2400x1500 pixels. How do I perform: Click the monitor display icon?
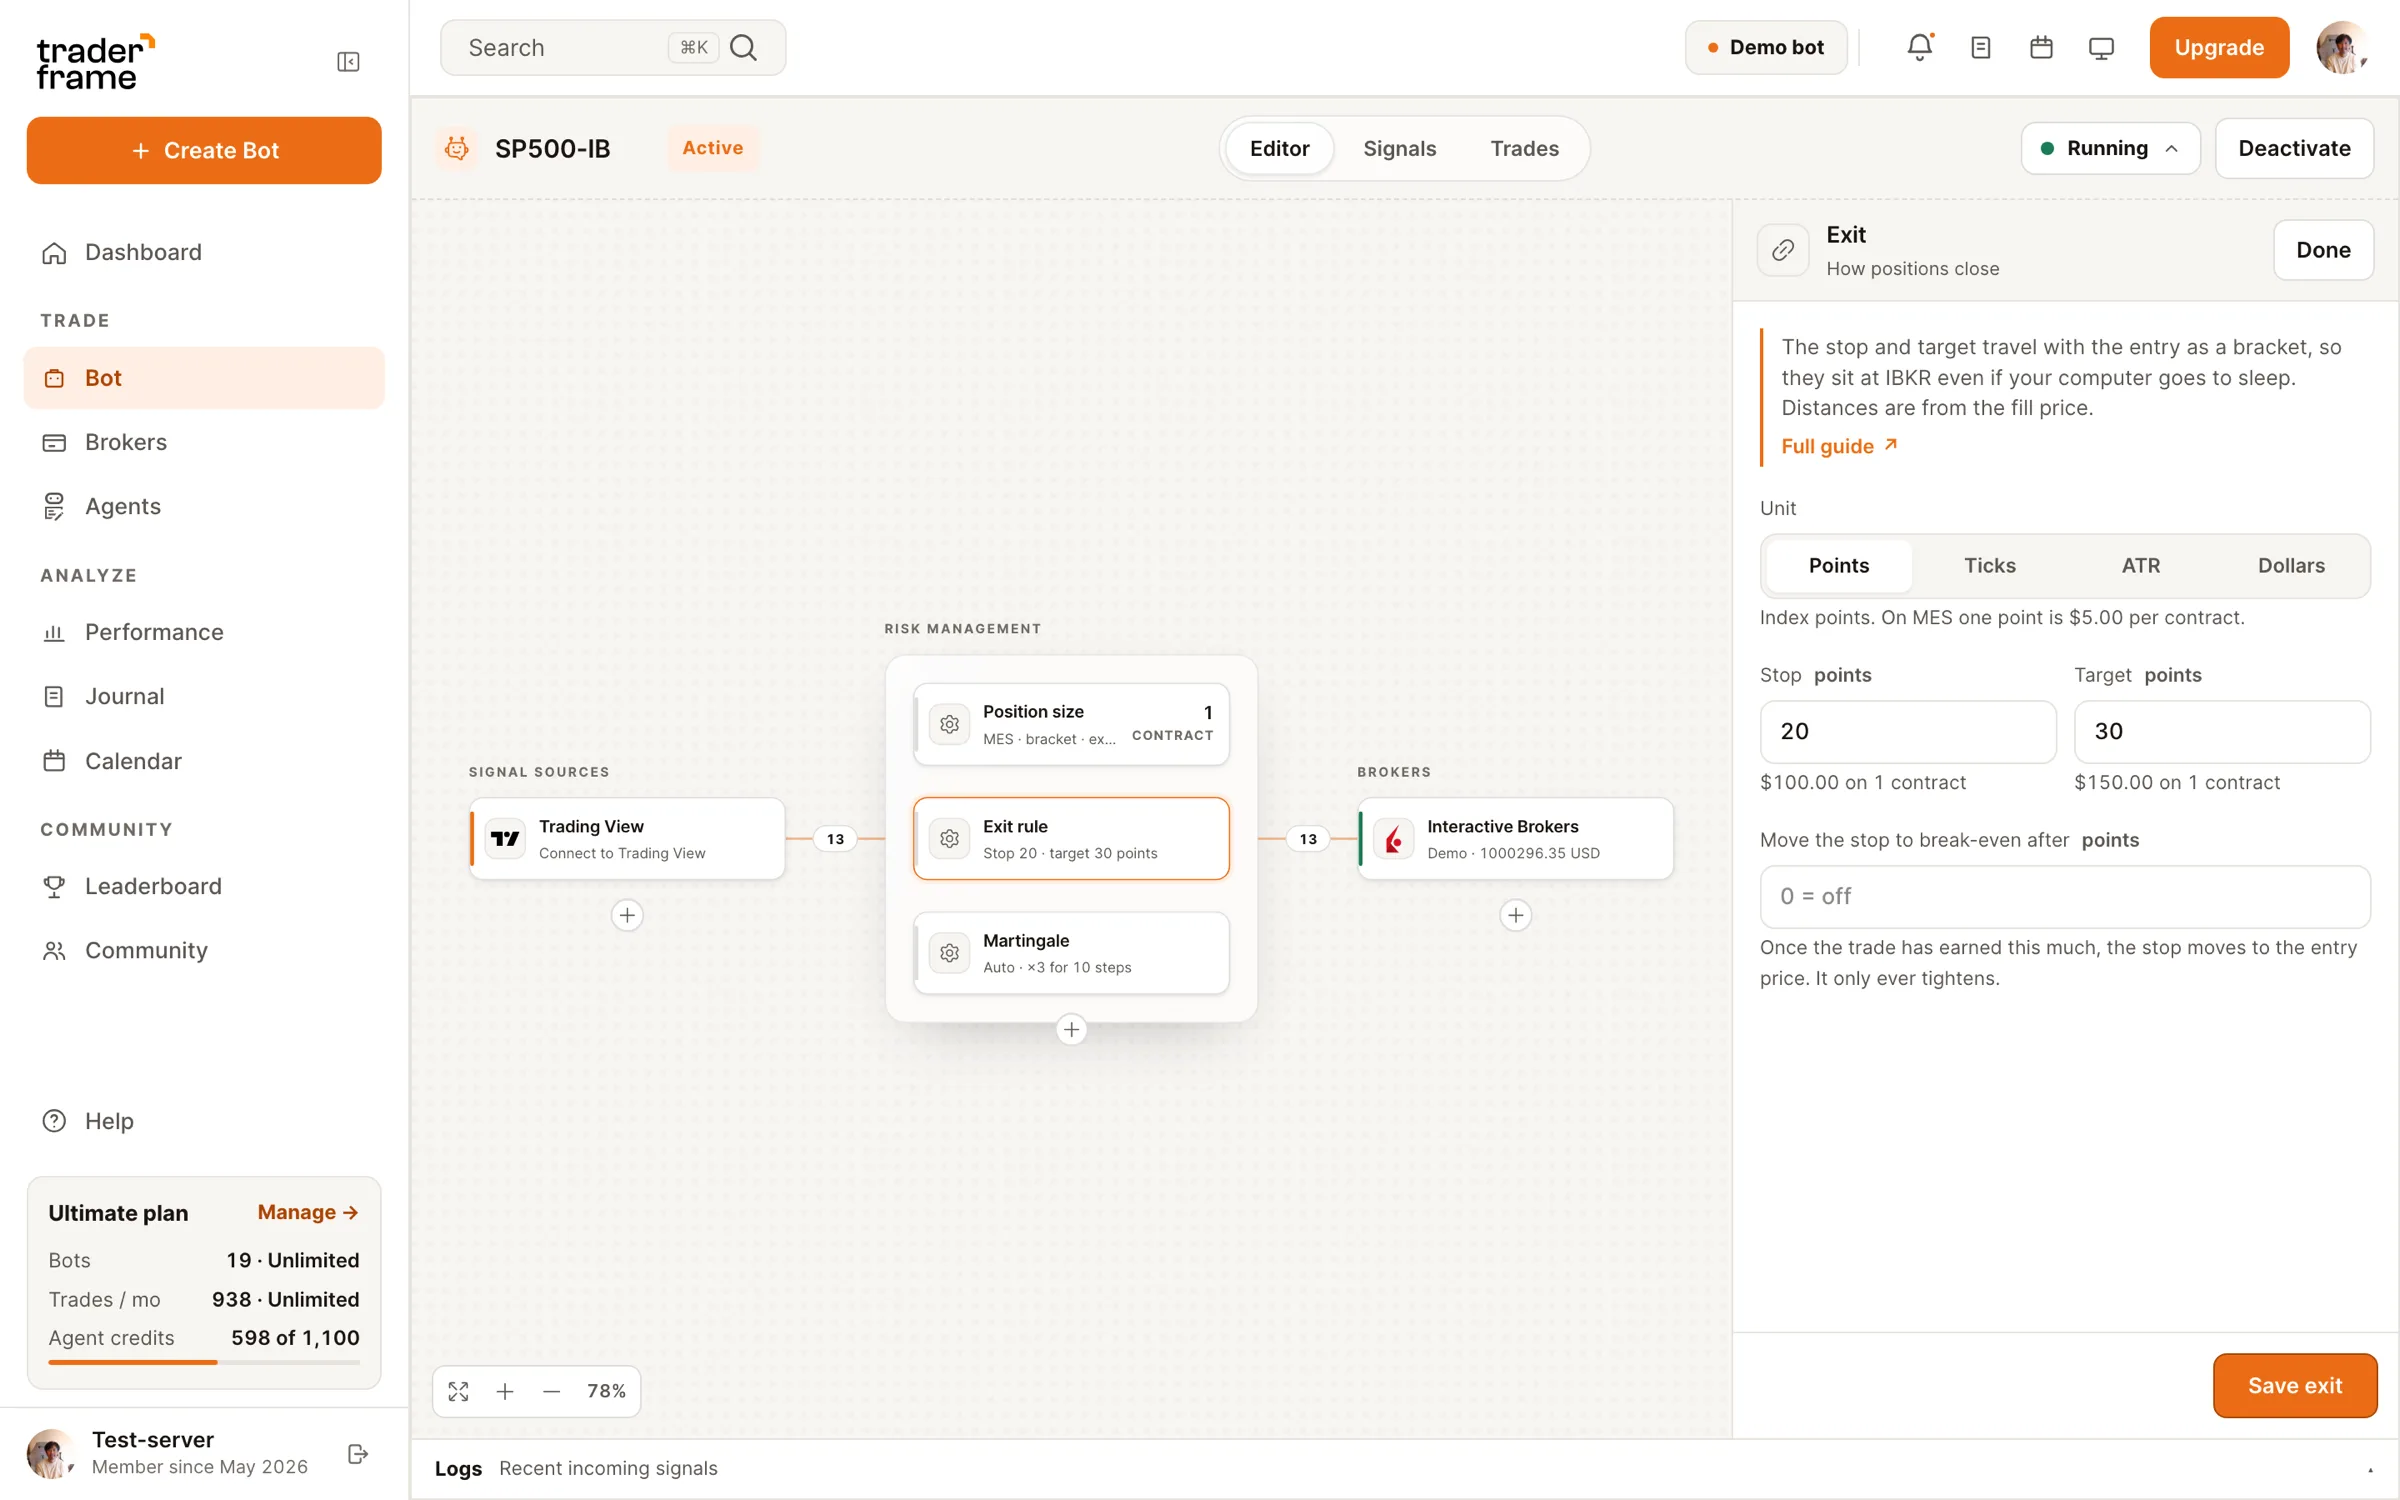click(2101, 48)
